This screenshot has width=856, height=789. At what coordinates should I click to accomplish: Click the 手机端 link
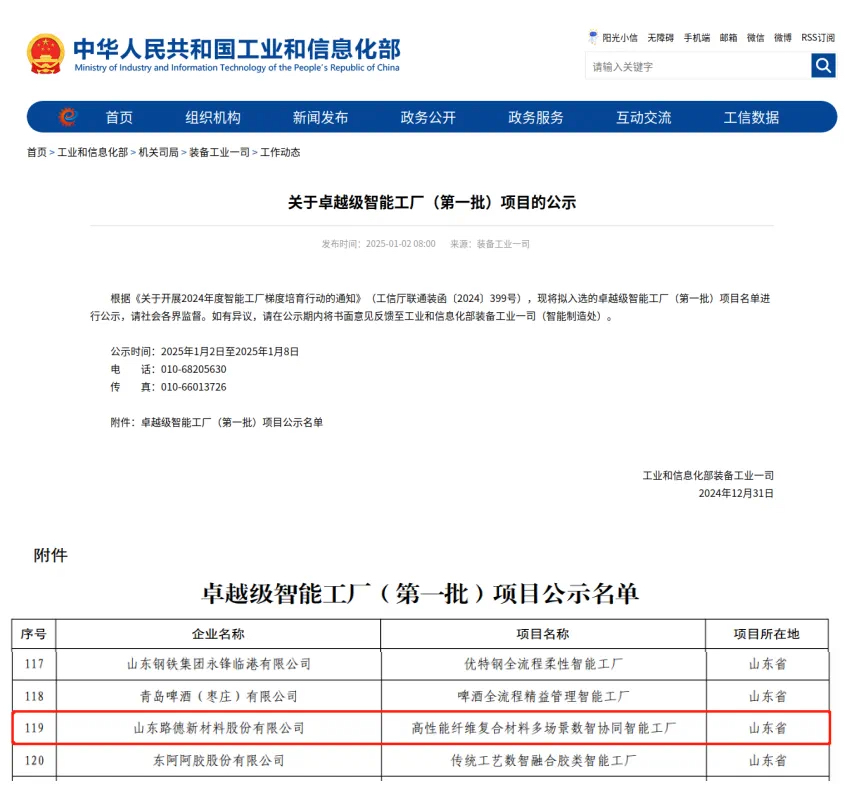[697, 38]
